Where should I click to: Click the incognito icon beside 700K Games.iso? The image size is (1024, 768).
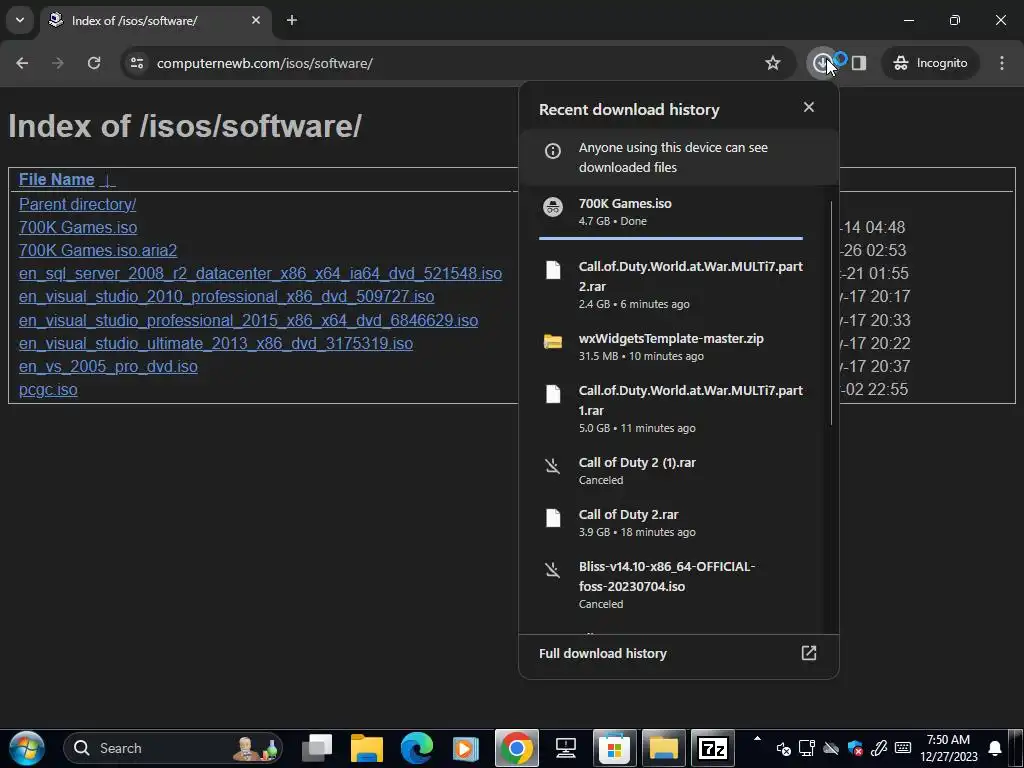552,206
